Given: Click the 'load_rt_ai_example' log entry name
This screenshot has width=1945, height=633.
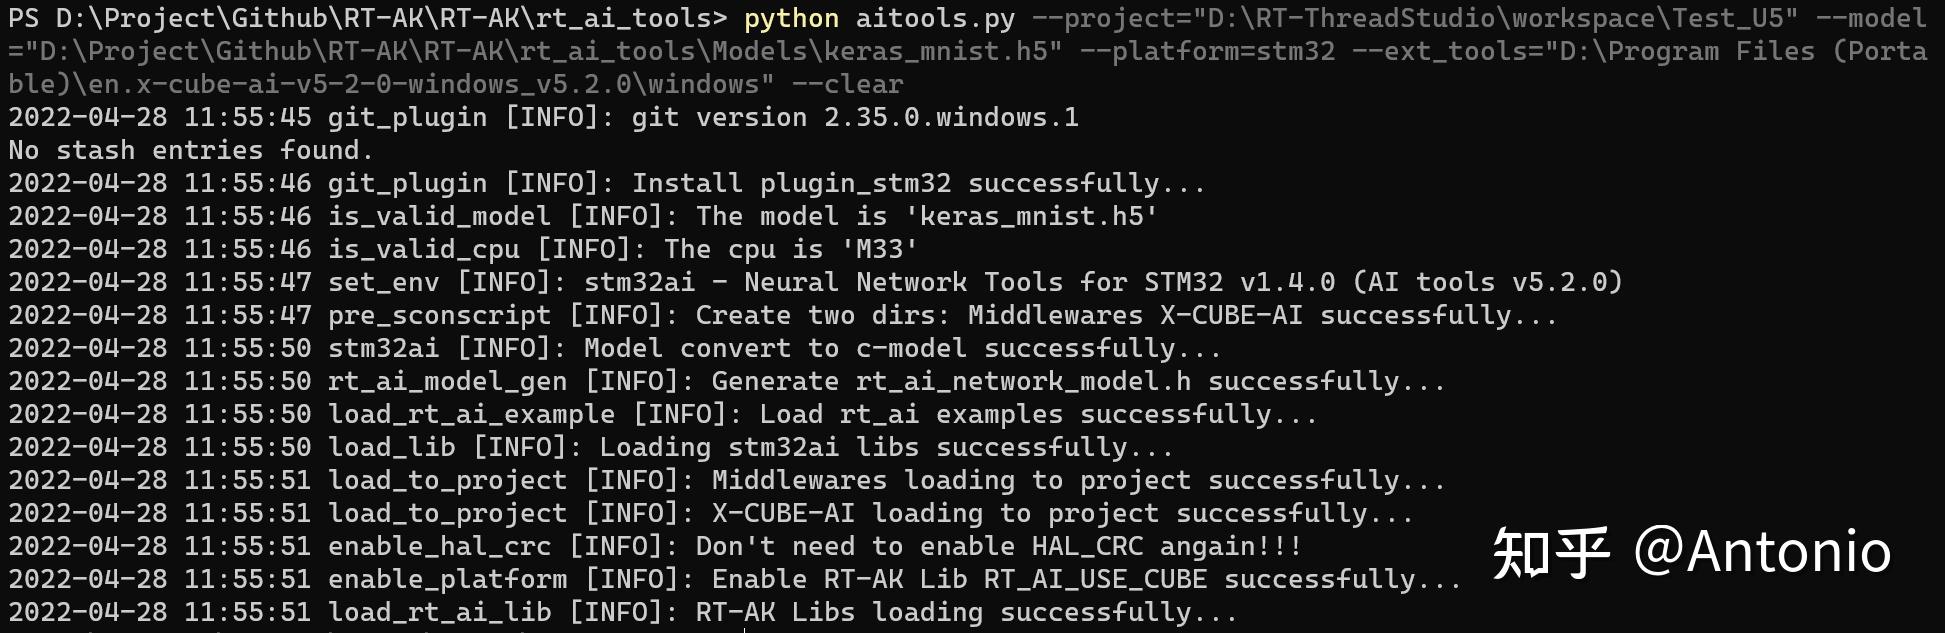Looking at the screenshot, I should 471,414.
